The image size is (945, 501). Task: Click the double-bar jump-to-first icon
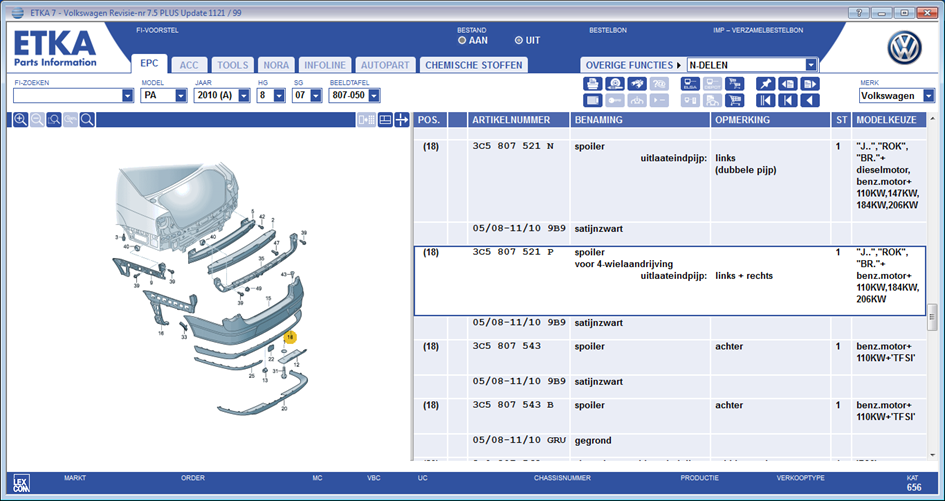765,100
